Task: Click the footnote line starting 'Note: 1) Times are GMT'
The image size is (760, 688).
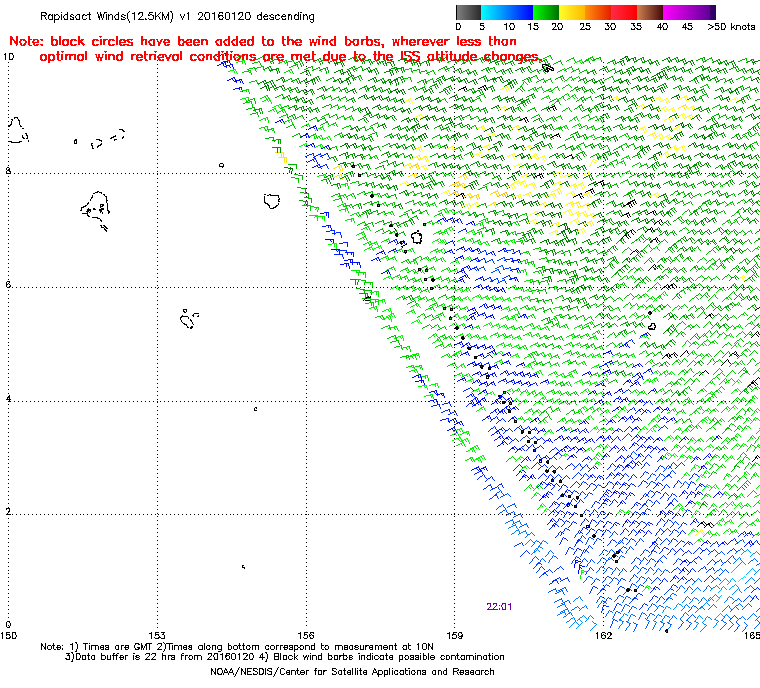Action: [x=237, y=647]
